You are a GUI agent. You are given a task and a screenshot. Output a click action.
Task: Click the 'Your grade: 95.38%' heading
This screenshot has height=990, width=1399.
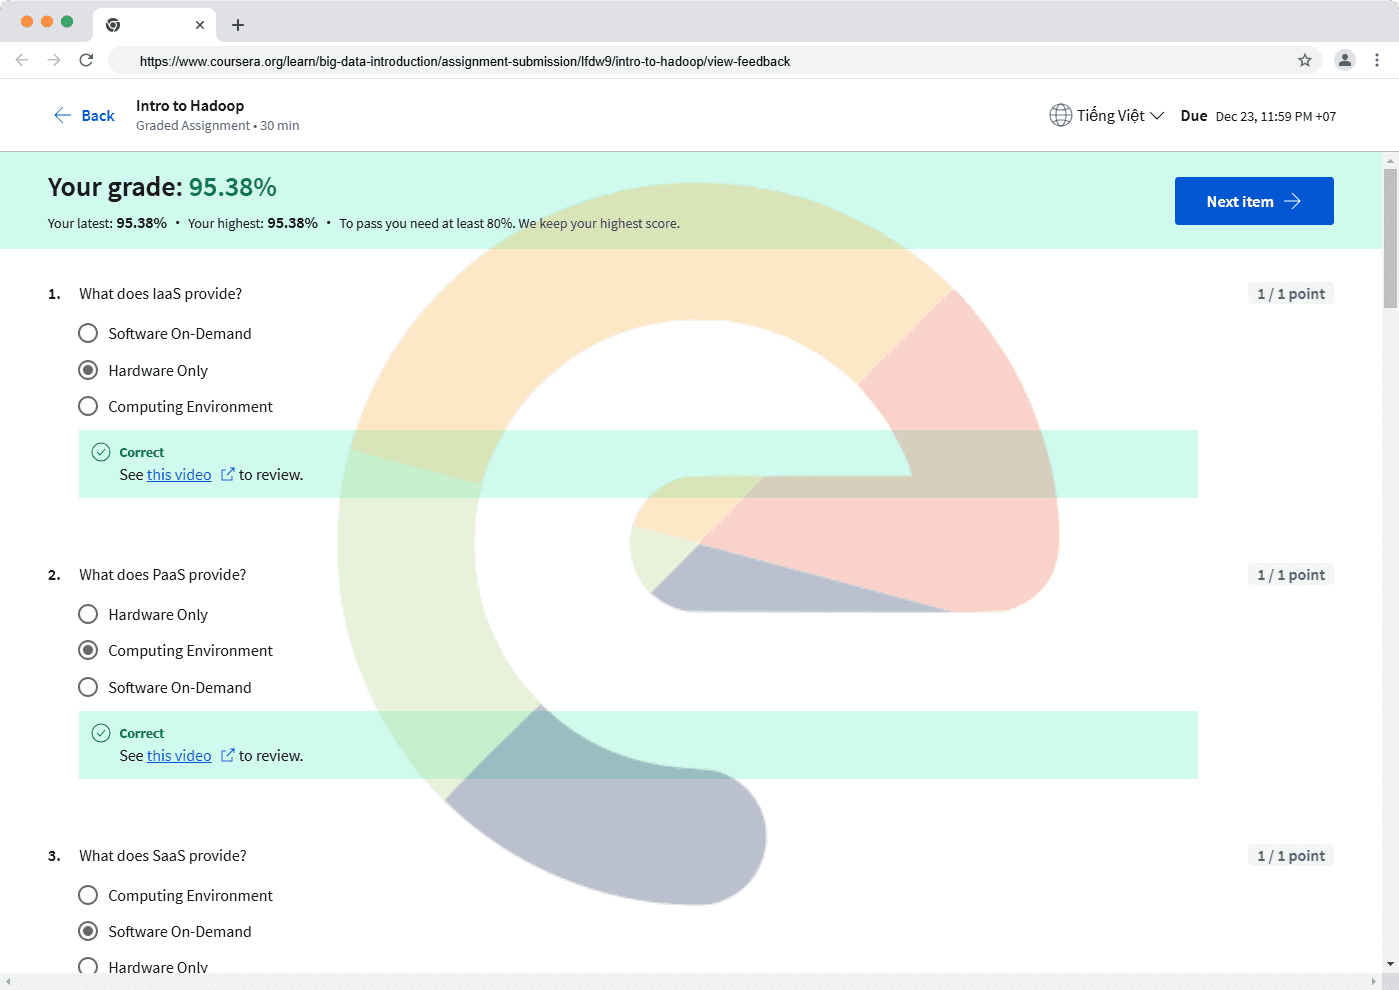[x=162, y=187]
